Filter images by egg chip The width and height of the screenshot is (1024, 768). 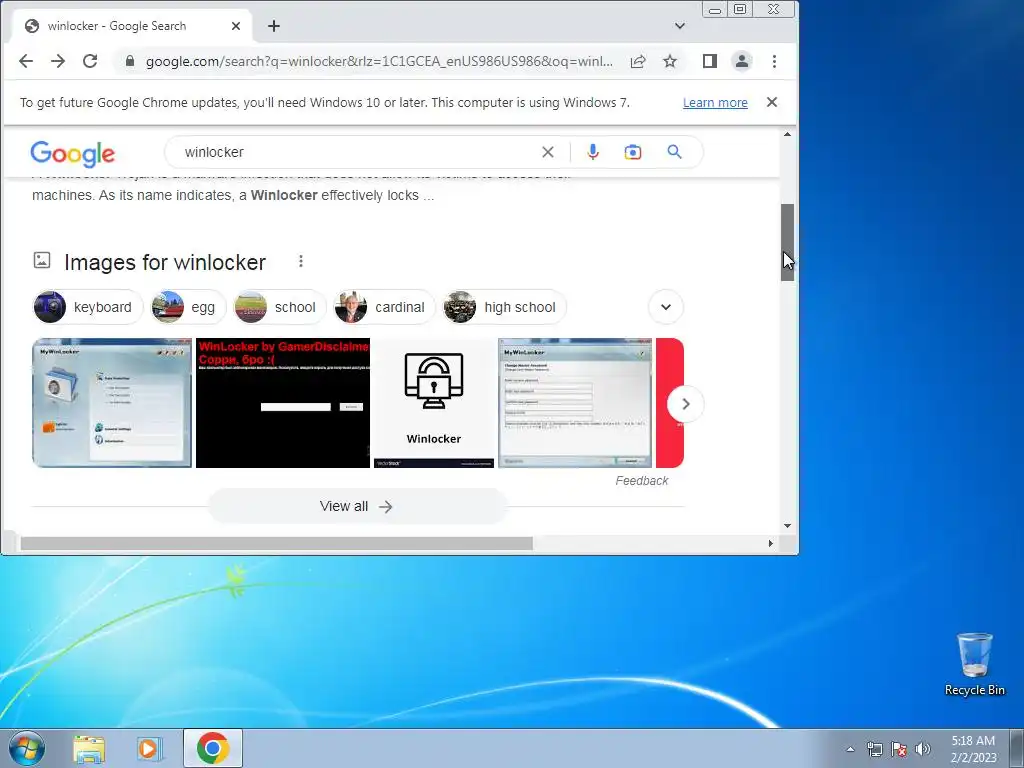(188, 307)
